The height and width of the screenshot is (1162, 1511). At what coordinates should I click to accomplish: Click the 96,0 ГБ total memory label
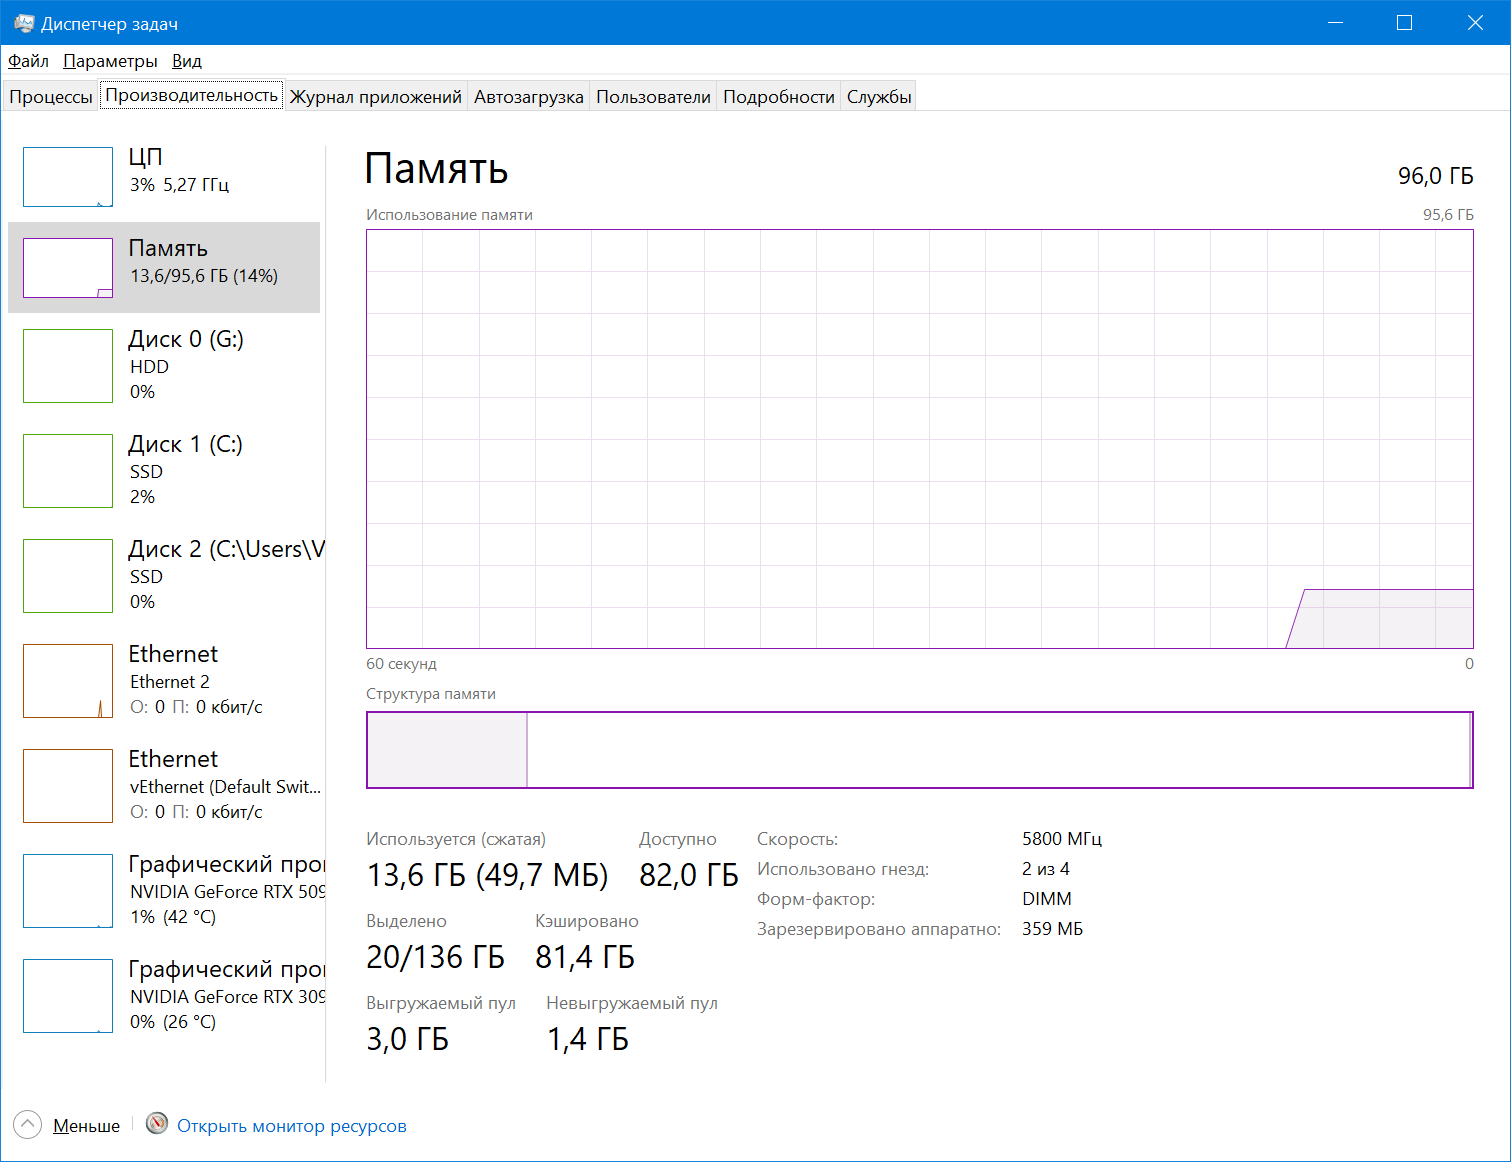1436,176
